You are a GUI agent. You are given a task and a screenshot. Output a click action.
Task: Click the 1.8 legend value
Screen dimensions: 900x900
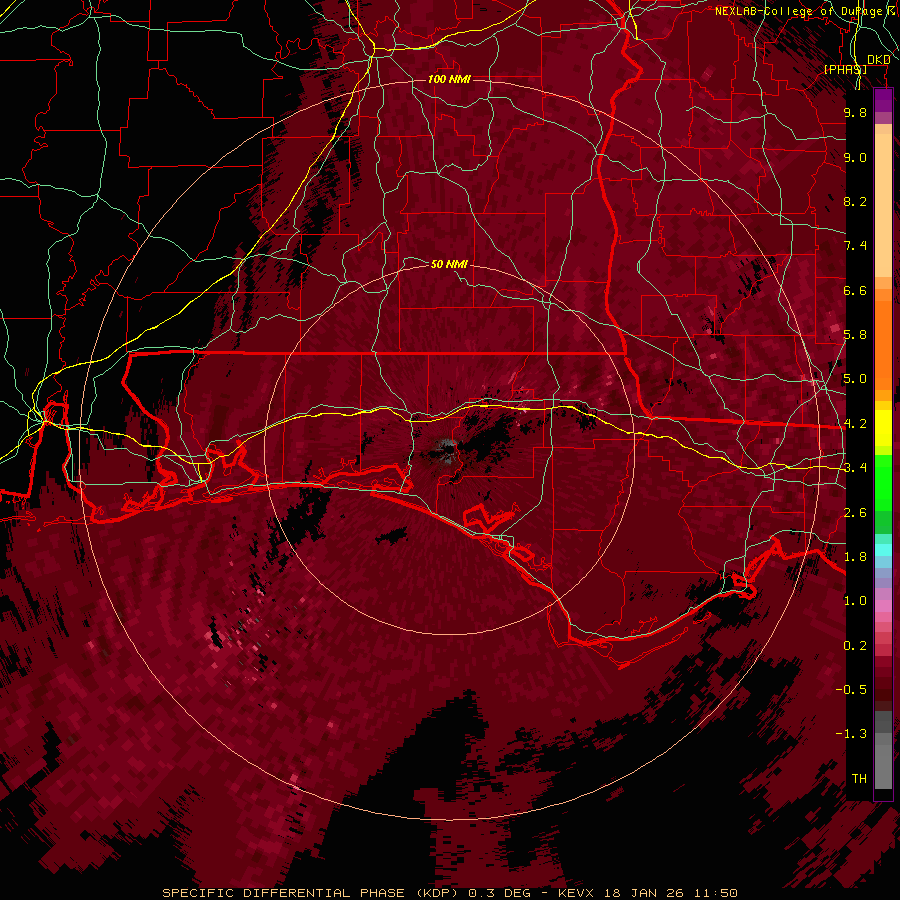[x=855, y=557]
